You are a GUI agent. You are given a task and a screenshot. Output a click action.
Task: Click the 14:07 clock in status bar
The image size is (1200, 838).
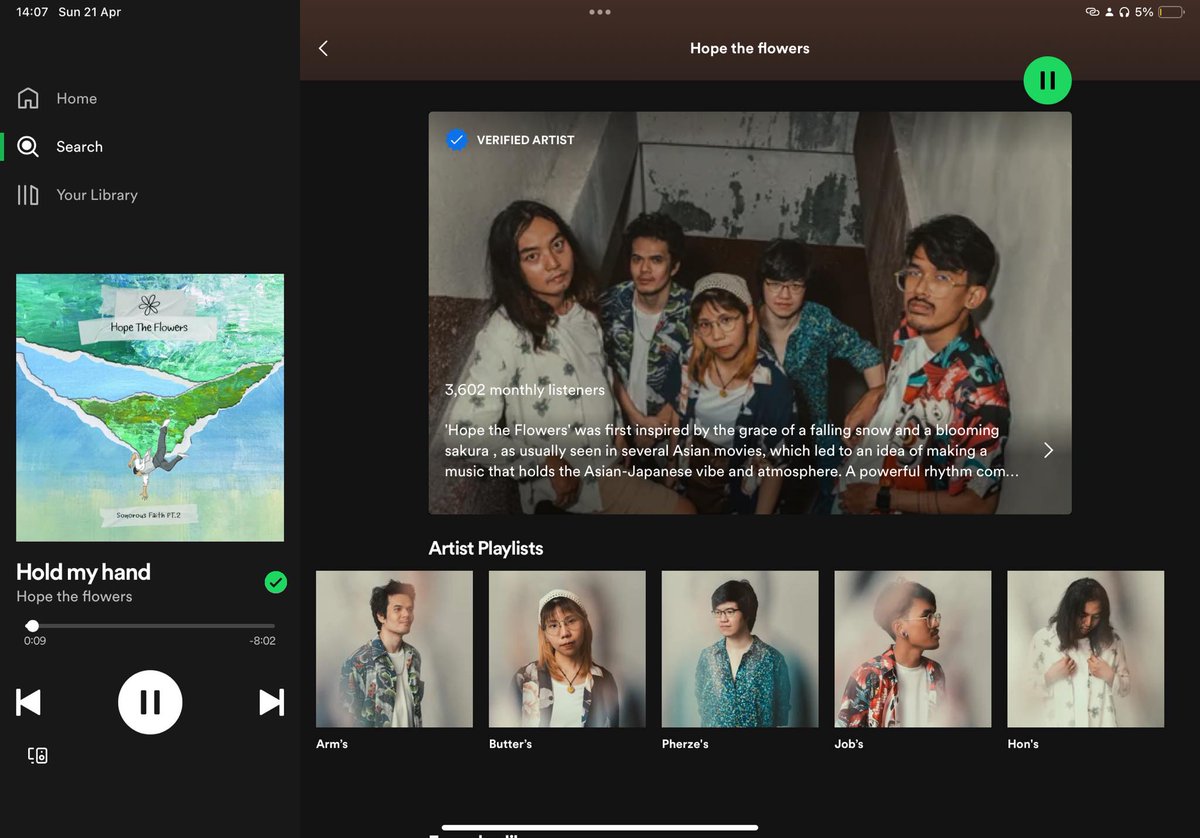(x=32, y=12)
